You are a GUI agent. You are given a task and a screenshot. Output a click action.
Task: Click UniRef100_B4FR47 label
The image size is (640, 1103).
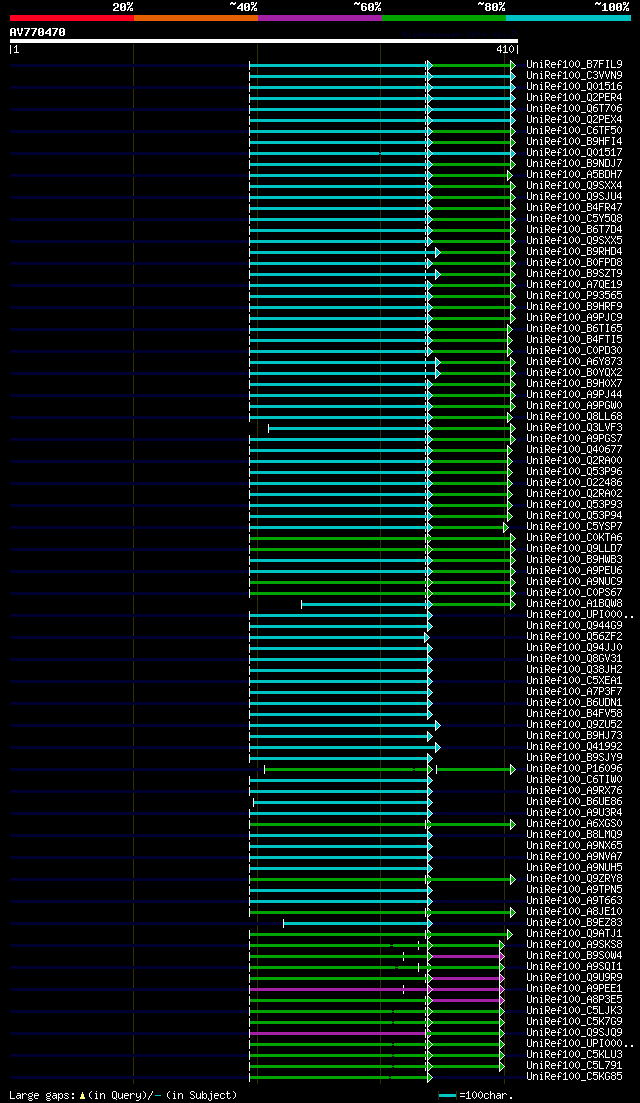[574, 208]
